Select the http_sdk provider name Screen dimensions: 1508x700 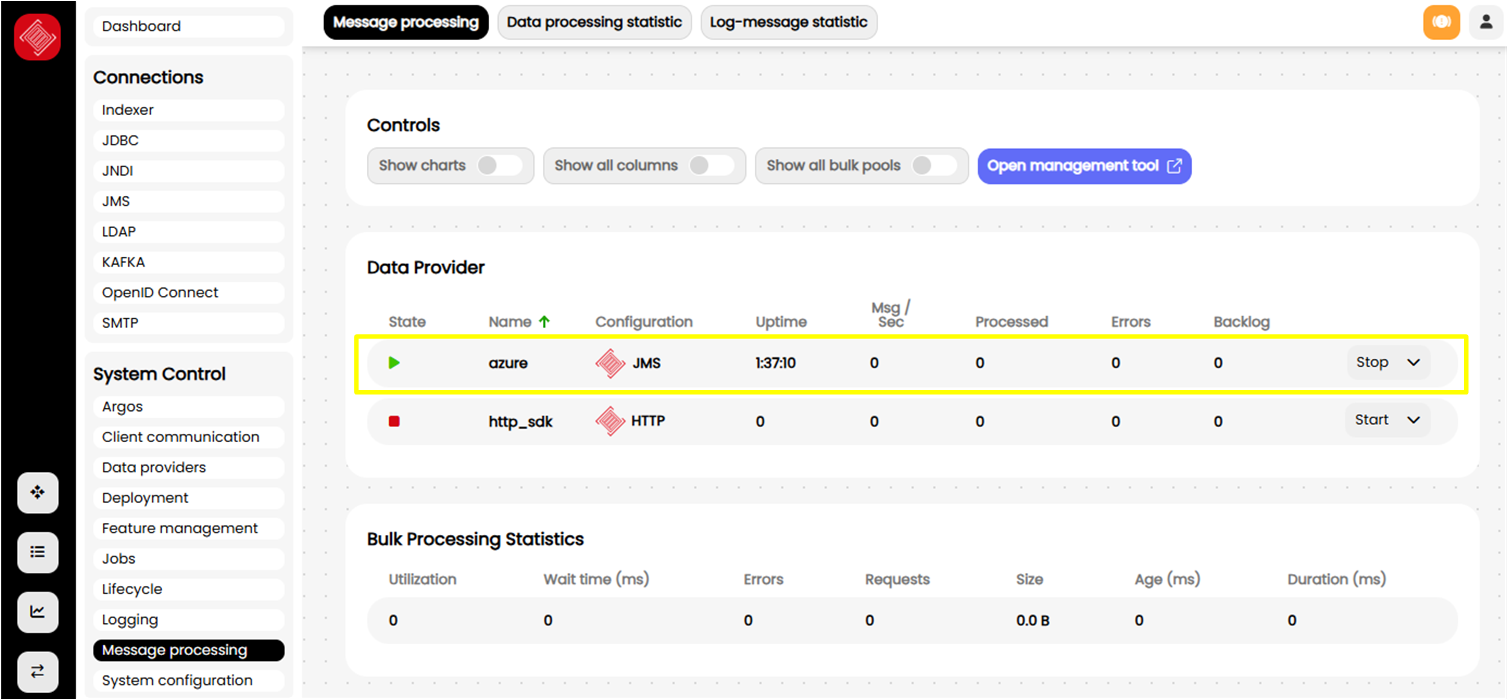(520, 422)
